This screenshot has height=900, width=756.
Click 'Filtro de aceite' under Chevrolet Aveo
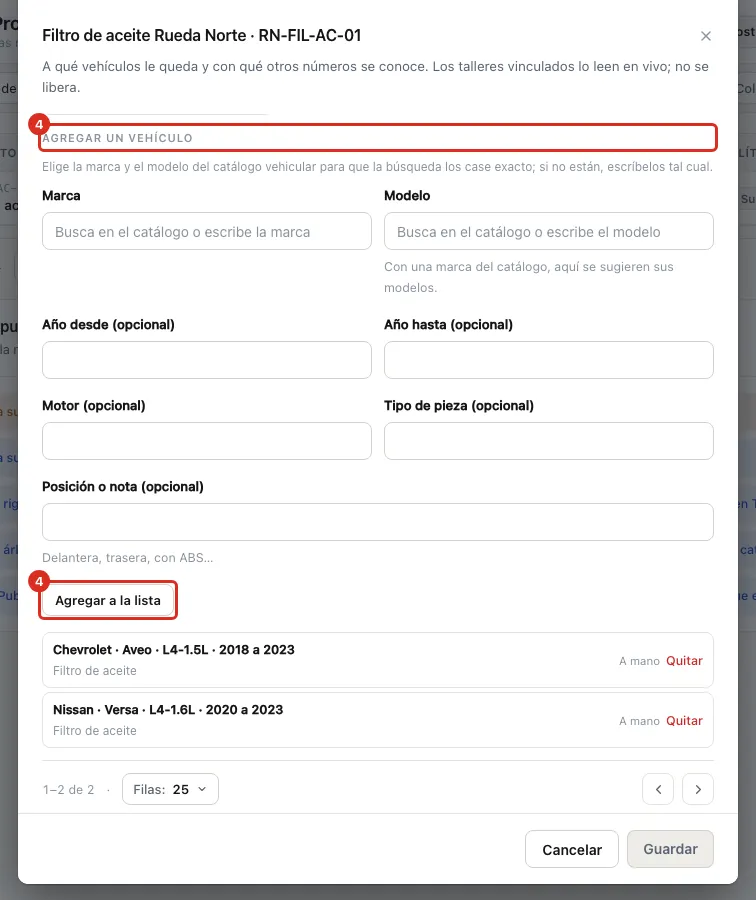tap(95, 671)
